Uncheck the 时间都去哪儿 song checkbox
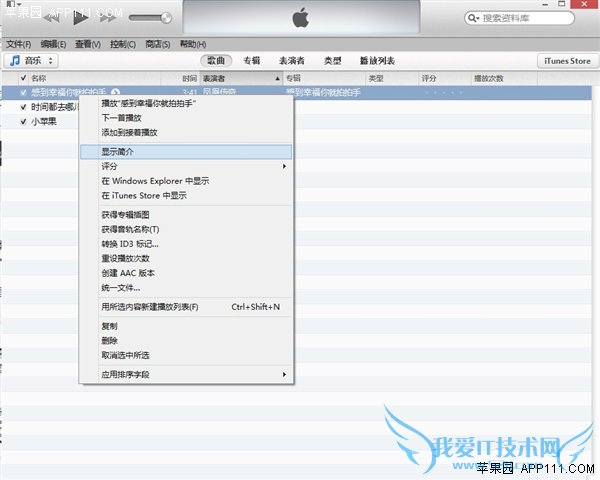 (x=23, y=107)
